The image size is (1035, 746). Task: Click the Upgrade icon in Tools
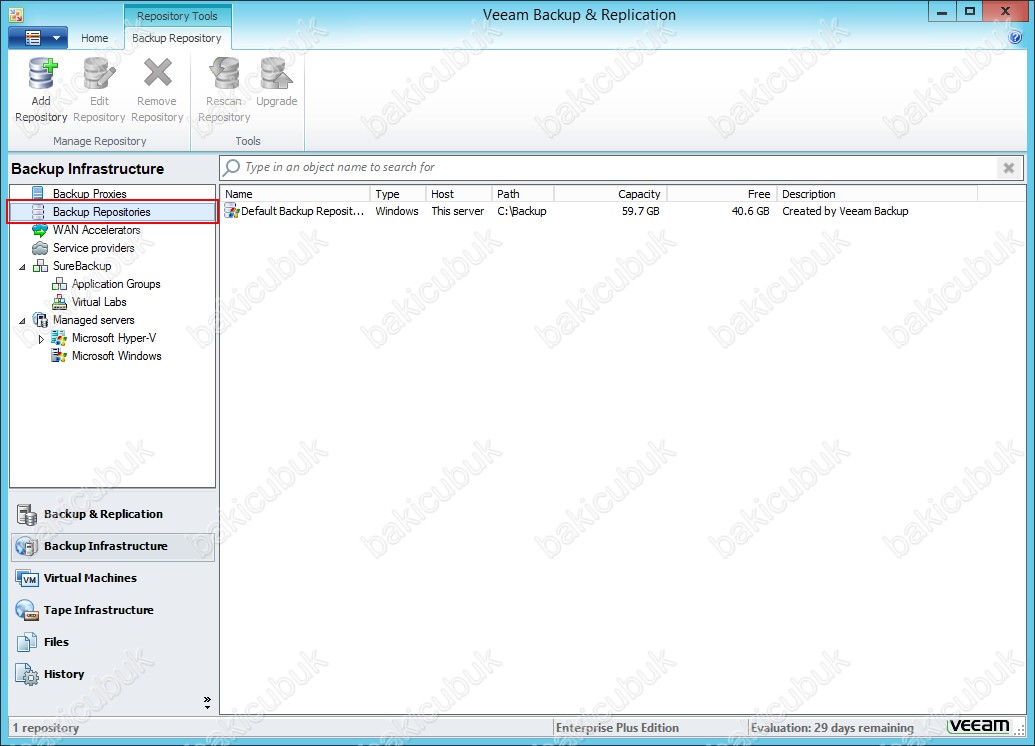(x=277, y=73)
